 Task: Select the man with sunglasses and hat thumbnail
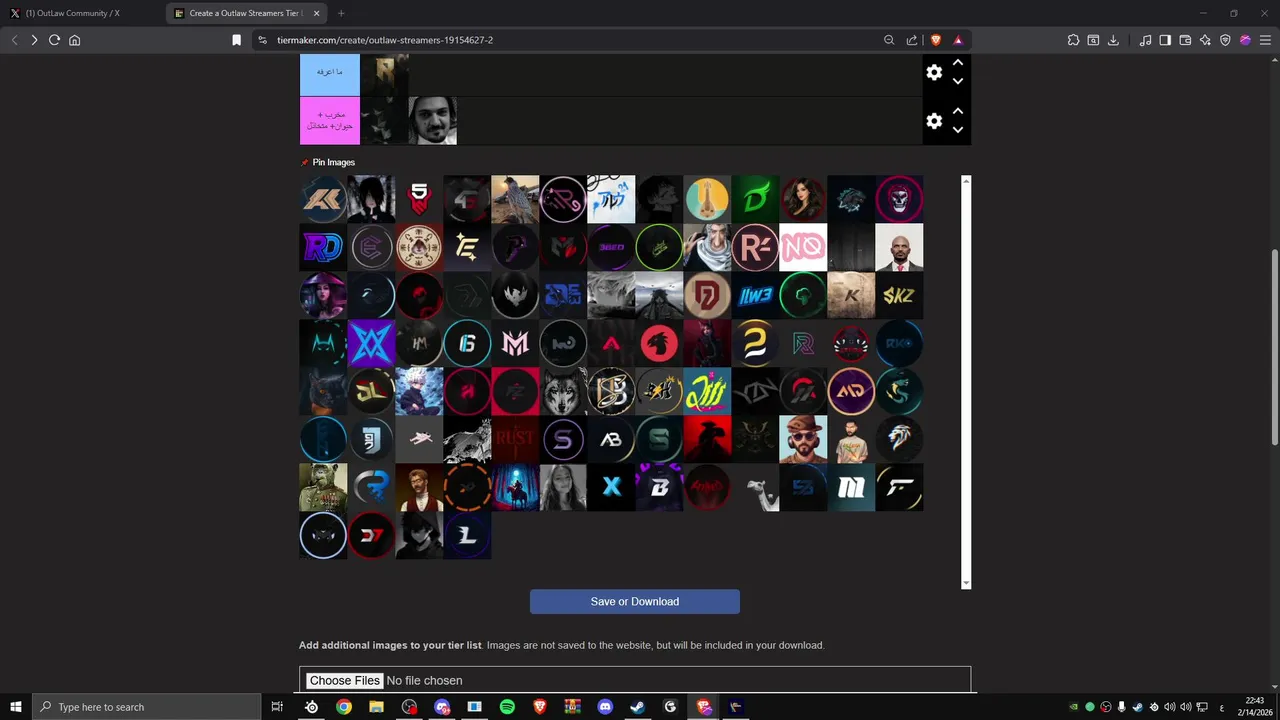click(803, 439)
